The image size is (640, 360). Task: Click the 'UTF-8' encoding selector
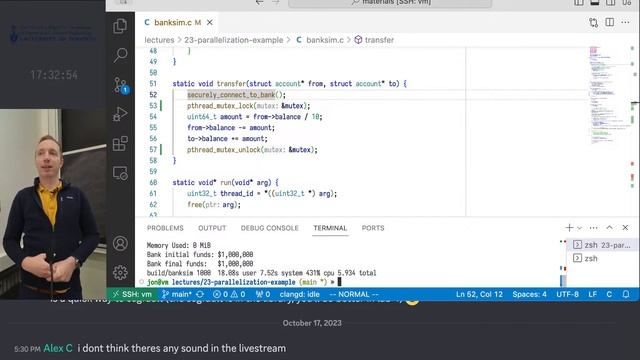pos(567,294)
